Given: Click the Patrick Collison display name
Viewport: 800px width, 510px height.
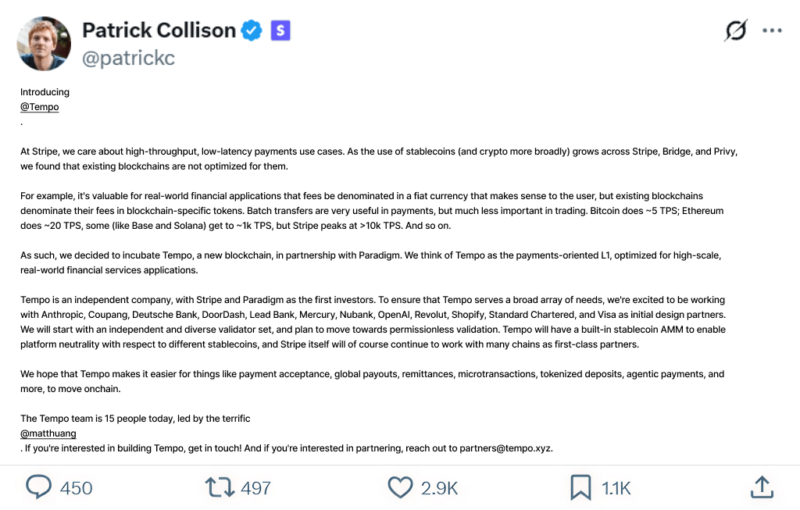Looking at the screenshot, I should (157, 31).
